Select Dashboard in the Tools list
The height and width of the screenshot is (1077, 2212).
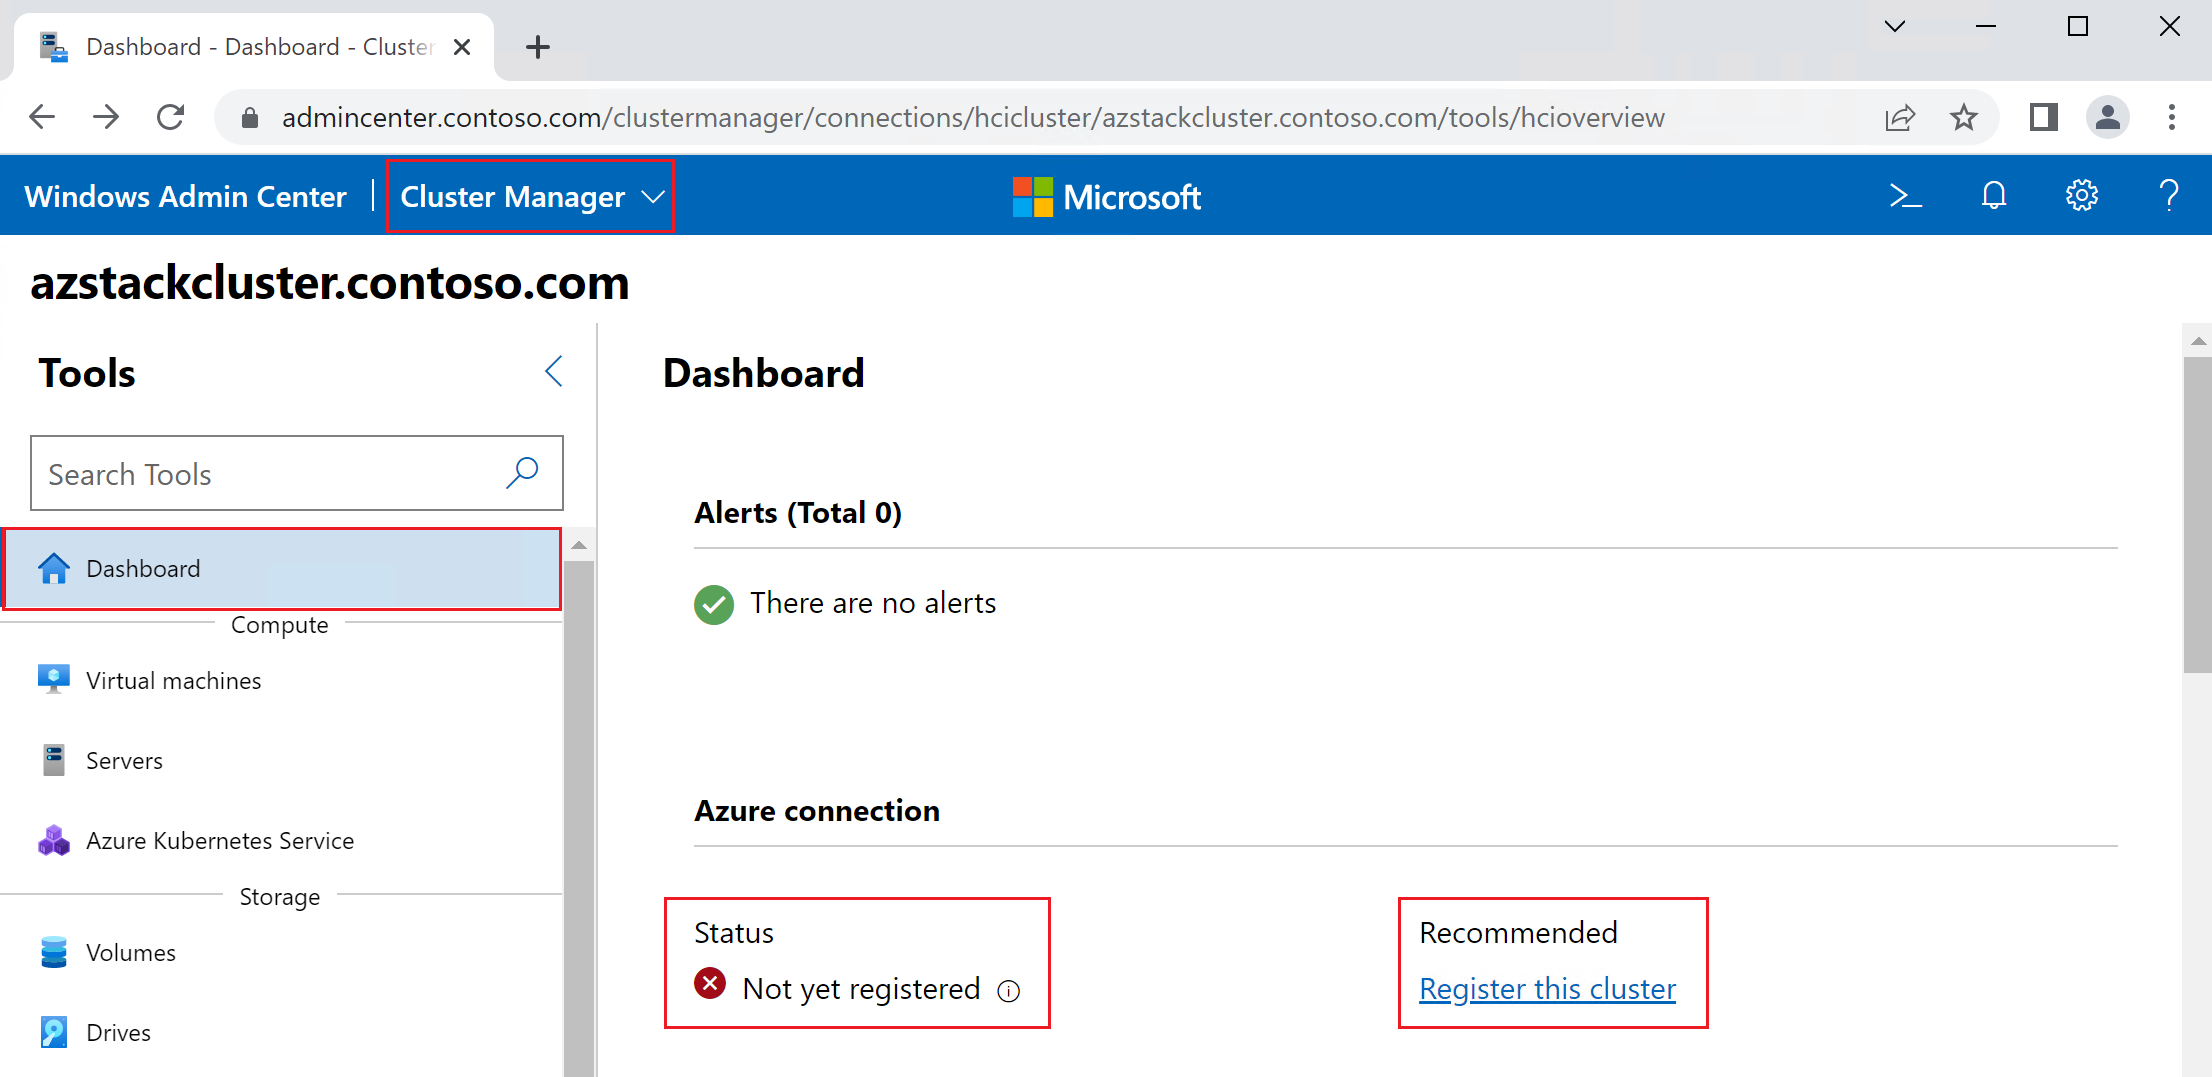click(282, 569)
